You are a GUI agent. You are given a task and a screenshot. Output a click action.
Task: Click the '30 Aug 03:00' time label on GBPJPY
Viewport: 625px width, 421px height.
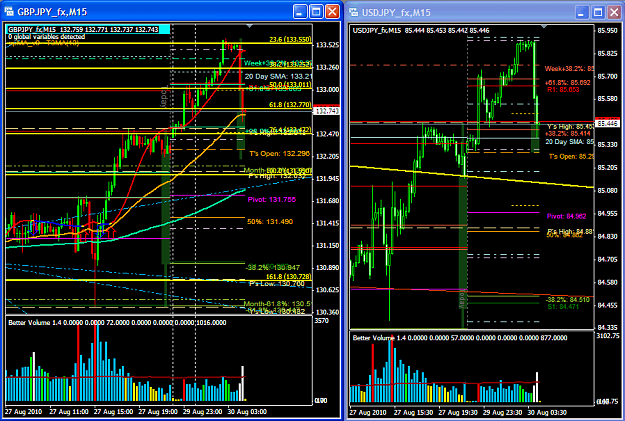[247, 411]
